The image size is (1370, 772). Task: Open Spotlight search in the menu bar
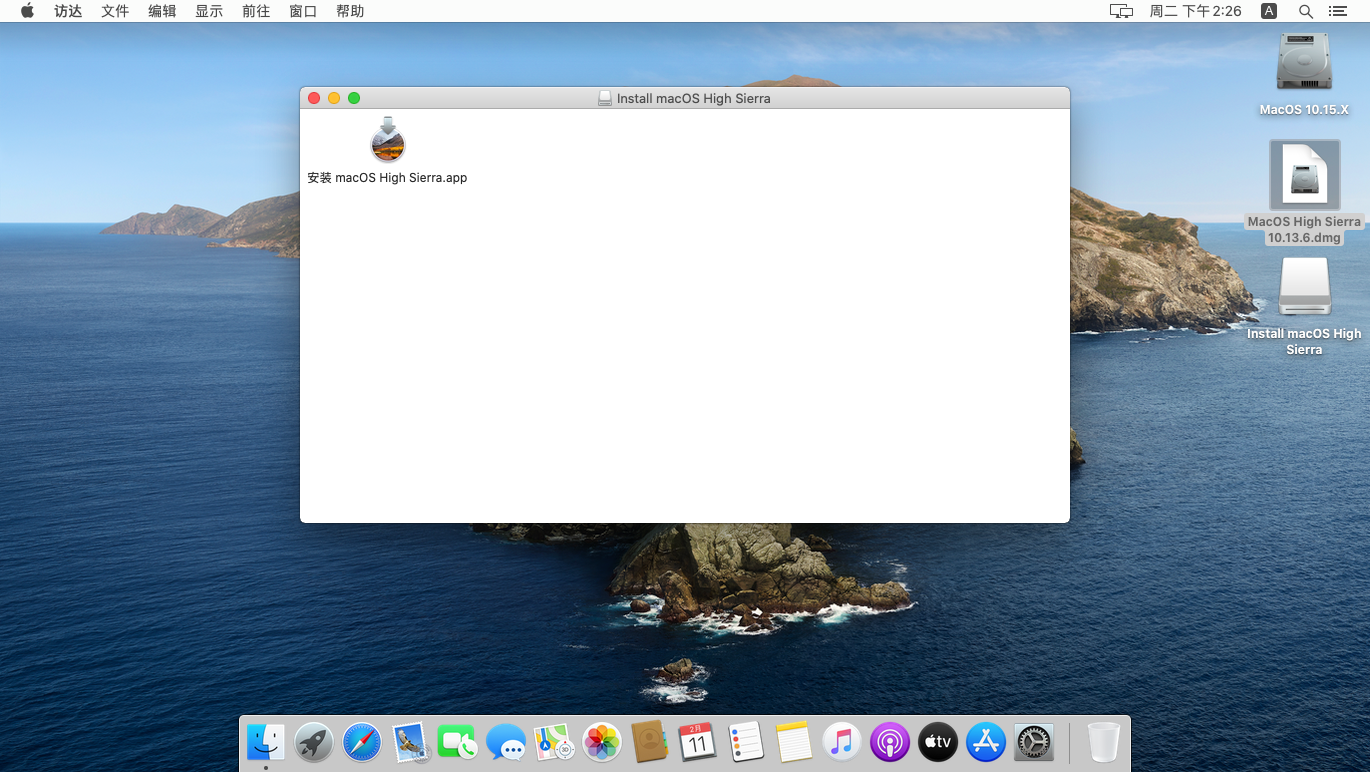1305,11
